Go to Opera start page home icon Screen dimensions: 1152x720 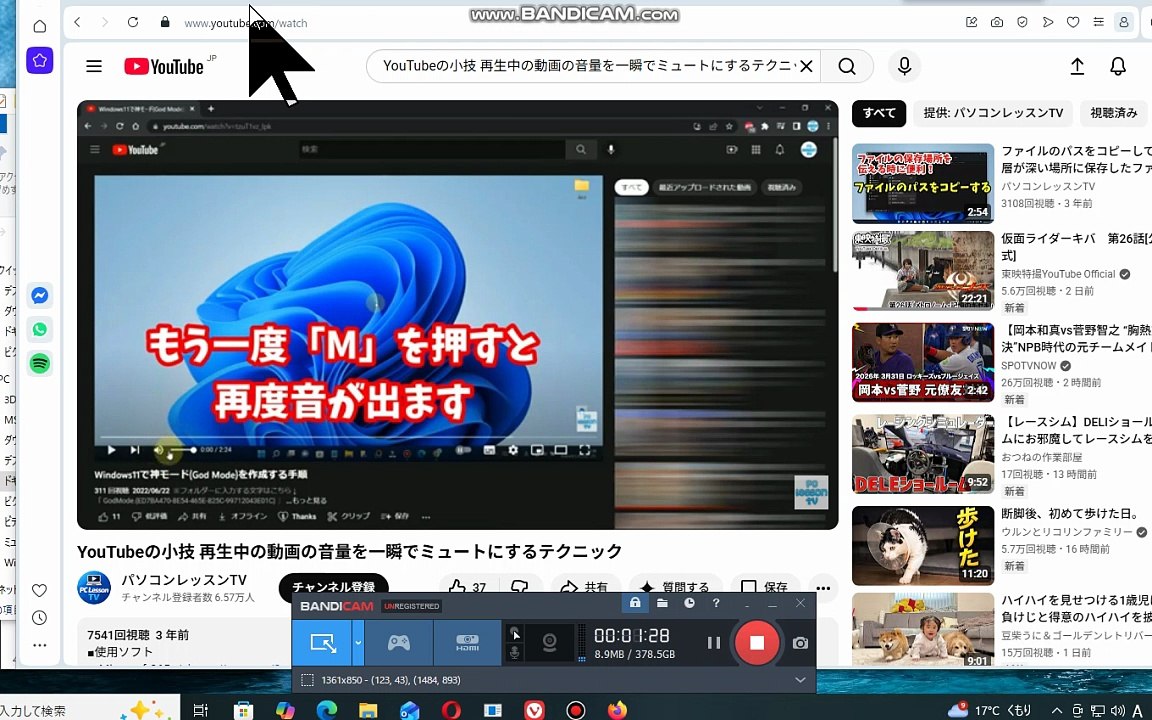tap(40, 26)
